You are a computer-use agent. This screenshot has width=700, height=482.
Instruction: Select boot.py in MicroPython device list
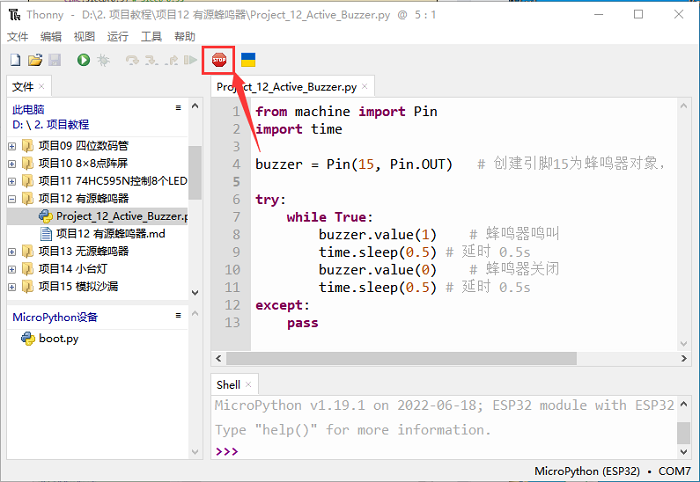pyautogui.click(x=58, y=338)
